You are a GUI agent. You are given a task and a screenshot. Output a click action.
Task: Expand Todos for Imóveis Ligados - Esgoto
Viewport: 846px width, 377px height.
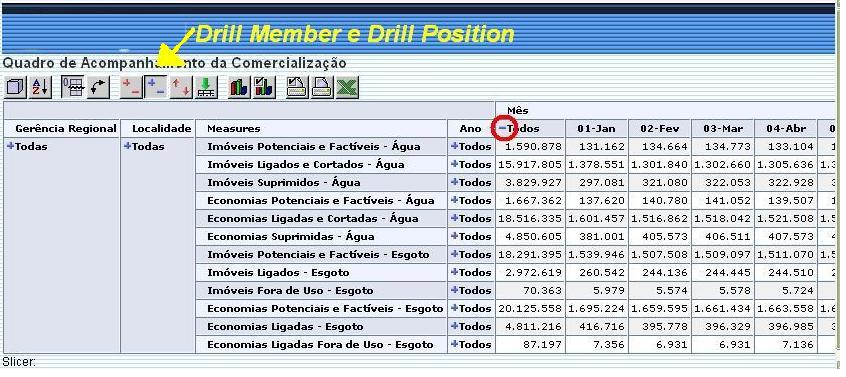(x=455, y=272)
